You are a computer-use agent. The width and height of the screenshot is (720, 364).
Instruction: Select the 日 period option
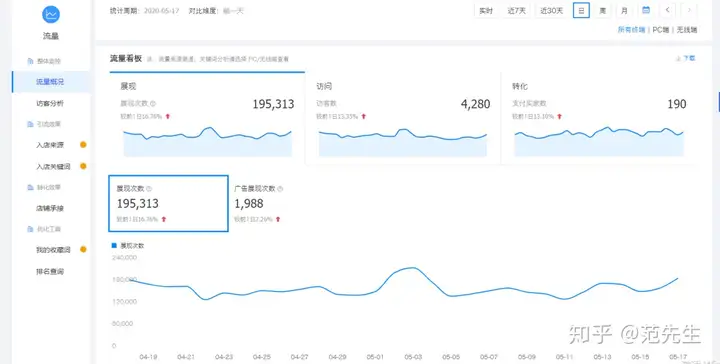(581, 11)
